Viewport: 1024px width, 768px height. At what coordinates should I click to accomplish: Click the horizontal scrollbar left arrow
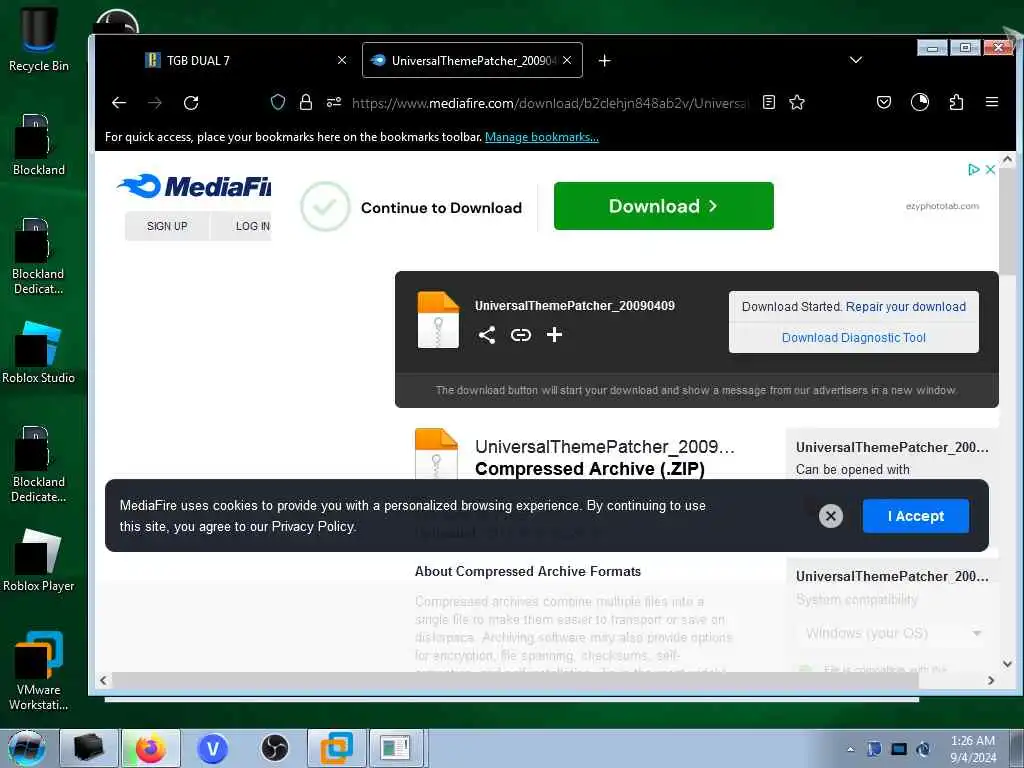(103, 680)
